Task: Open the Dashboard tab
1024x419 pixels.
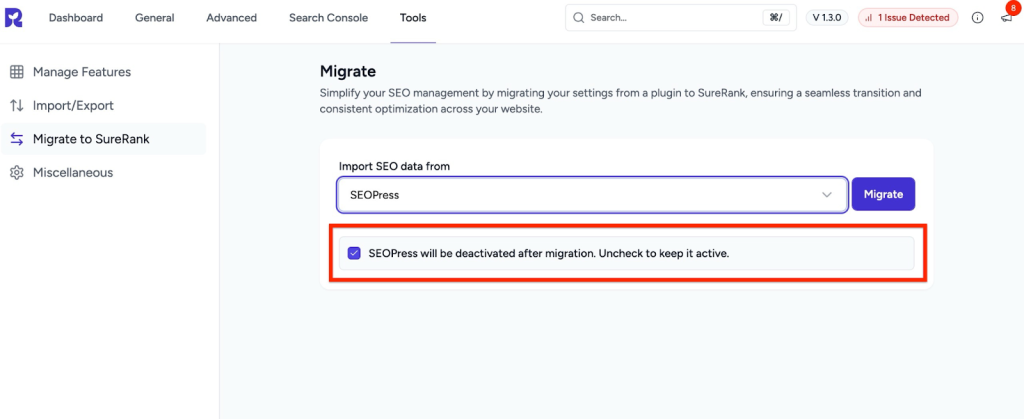Action: click(x=76, y=18)
